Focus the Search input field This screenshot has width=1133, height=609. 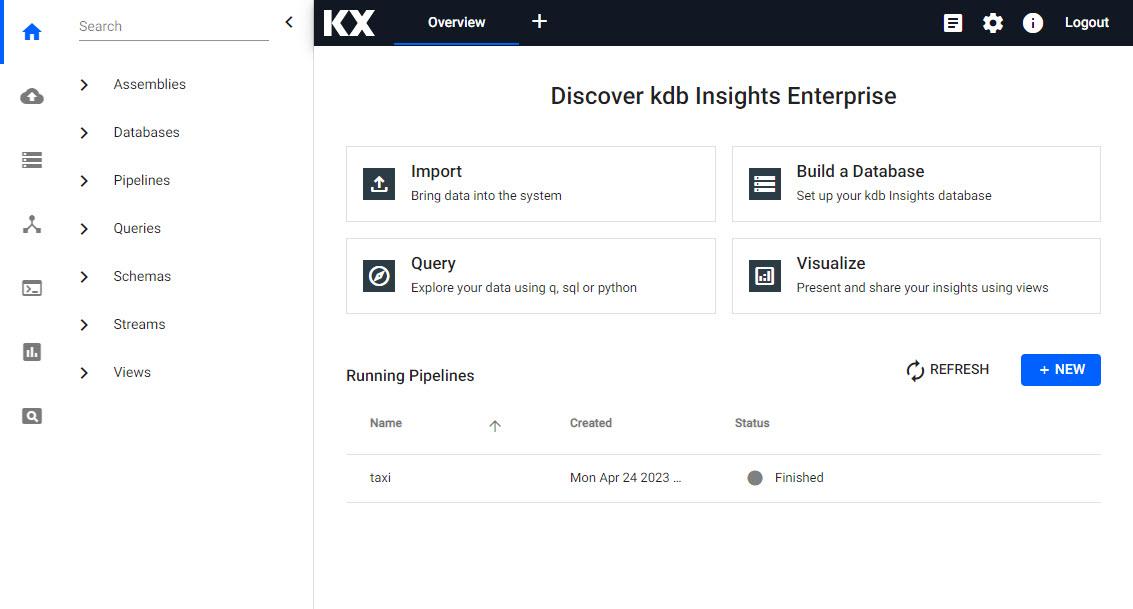click(x=173, y=27)
